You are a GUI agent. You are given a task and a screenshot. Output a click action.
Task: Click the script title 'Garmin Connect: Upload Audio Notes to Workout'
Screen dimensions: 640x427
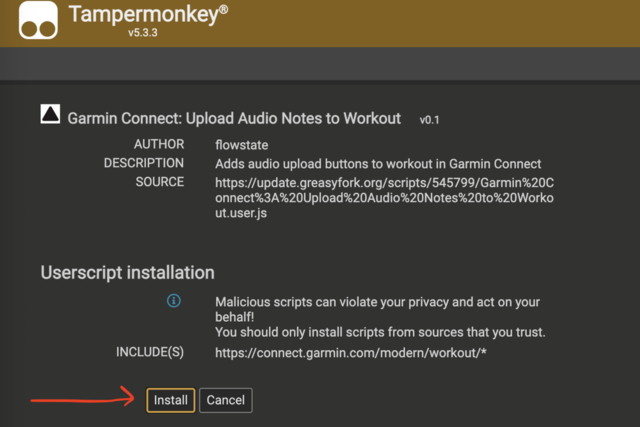tap(234, 118)
